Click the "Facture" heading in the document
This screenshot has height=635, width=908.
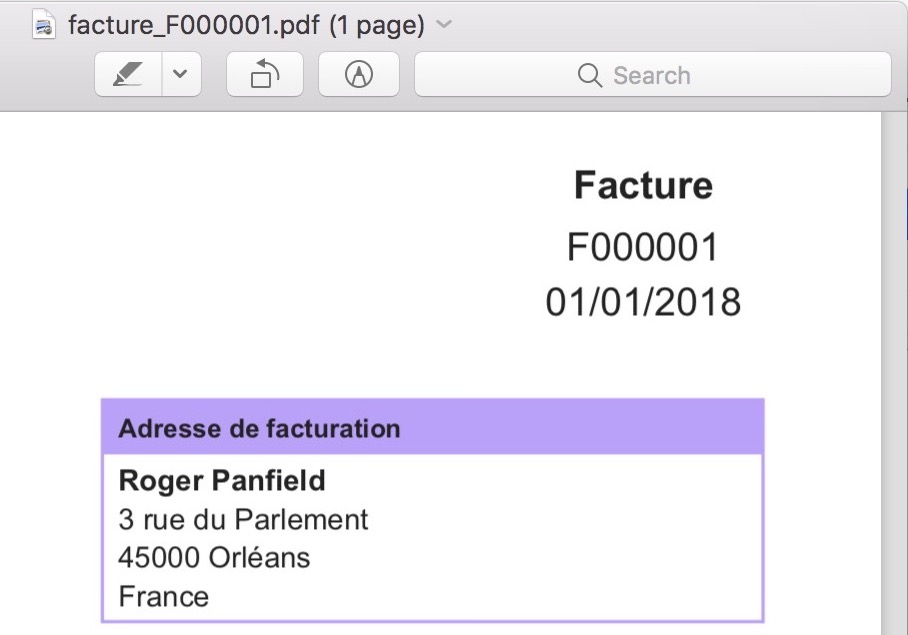[643, 185]
